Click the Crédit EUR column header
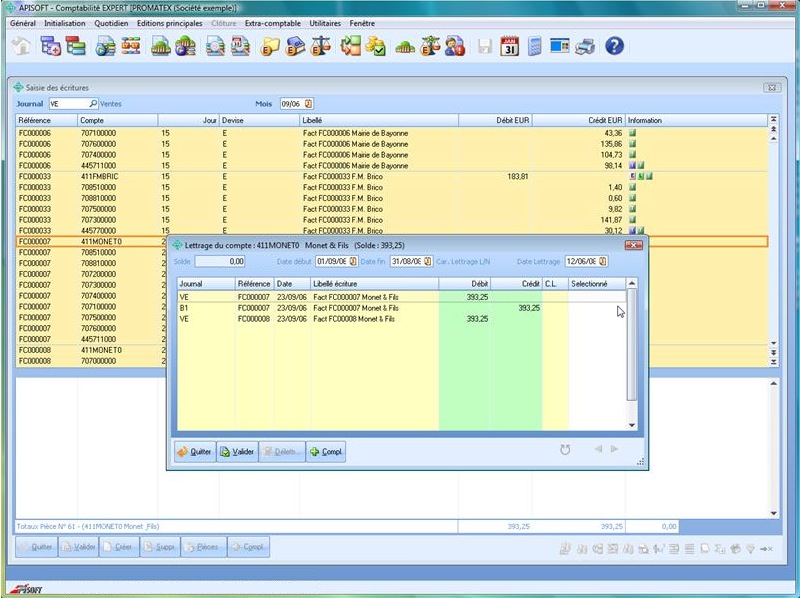 579,120
